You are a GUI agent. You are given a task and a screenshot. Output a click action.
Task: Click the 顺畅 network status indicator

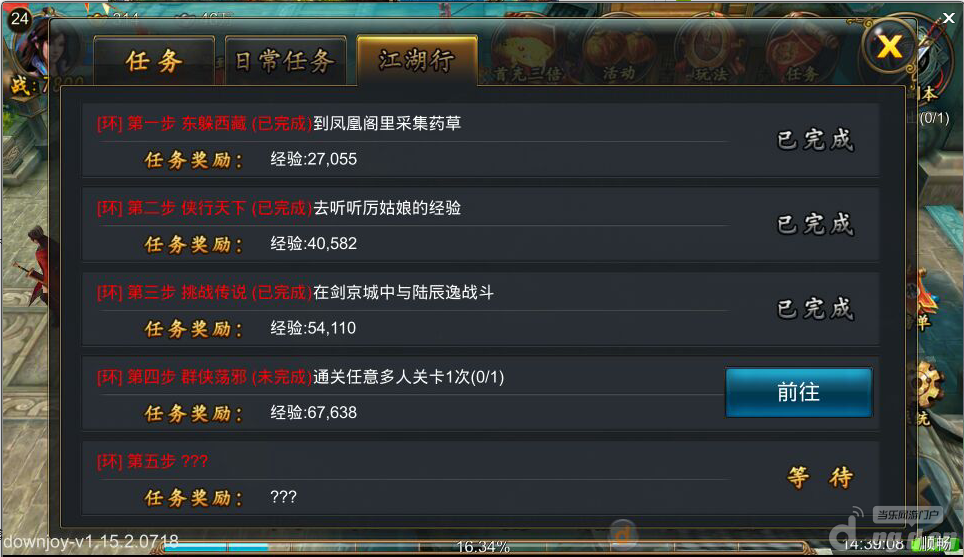tap(936, 543)
